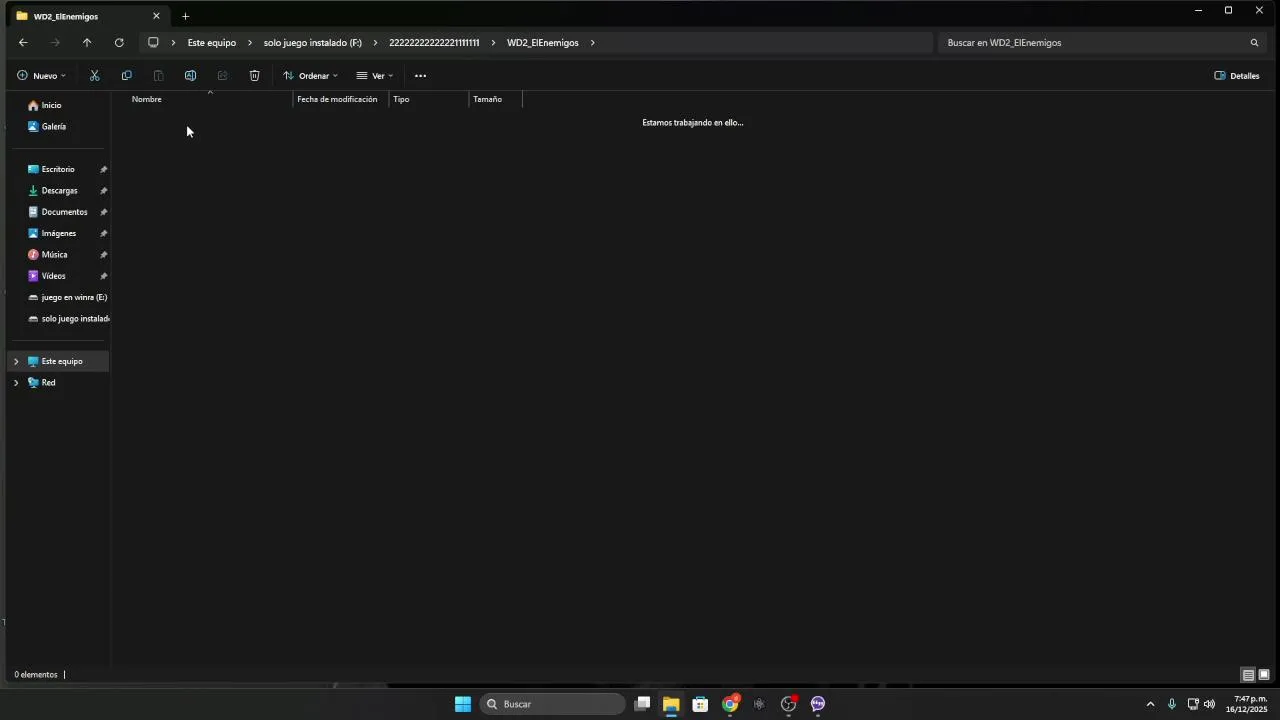Go up one folder level

(x=87, y=43)
